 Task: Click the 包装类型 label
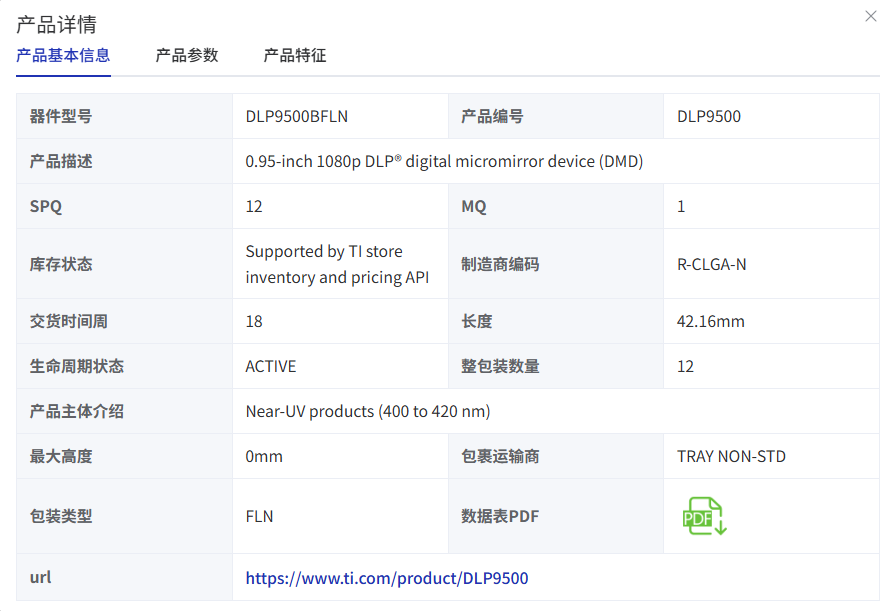point(61,516)
